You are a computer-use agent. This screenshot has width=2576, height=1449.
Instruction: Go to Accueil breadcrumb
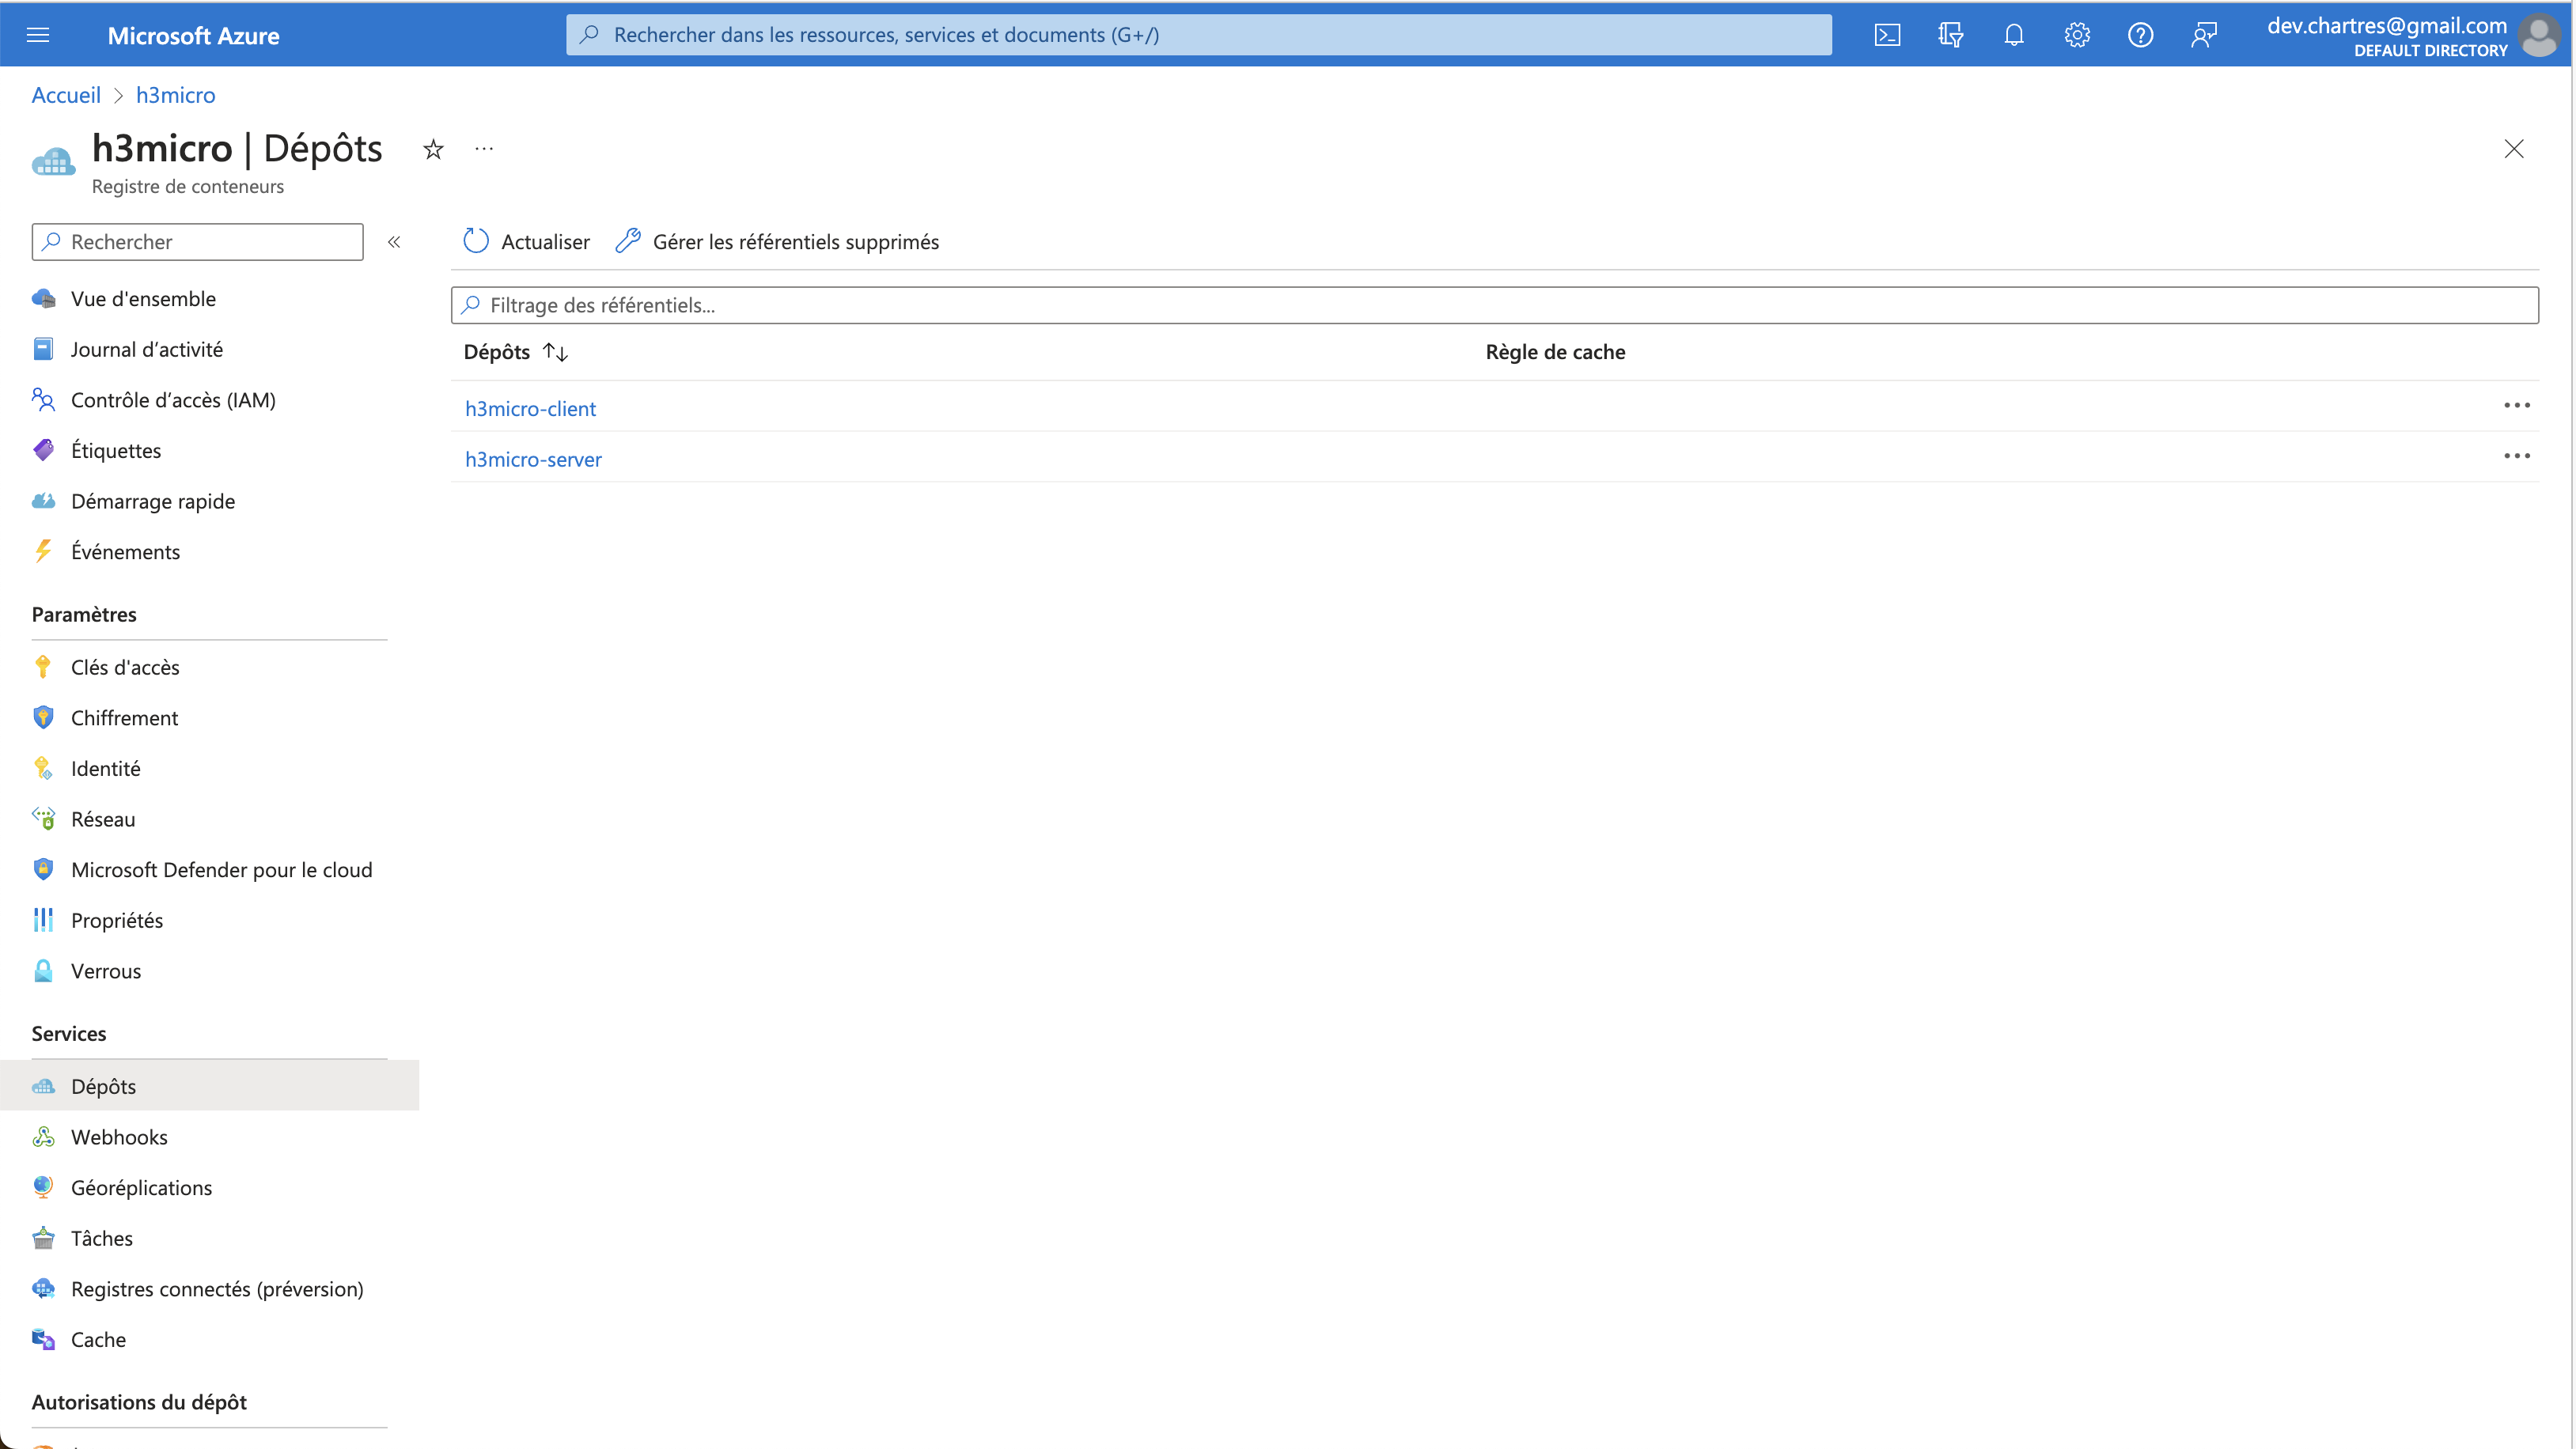coord(66,95)
